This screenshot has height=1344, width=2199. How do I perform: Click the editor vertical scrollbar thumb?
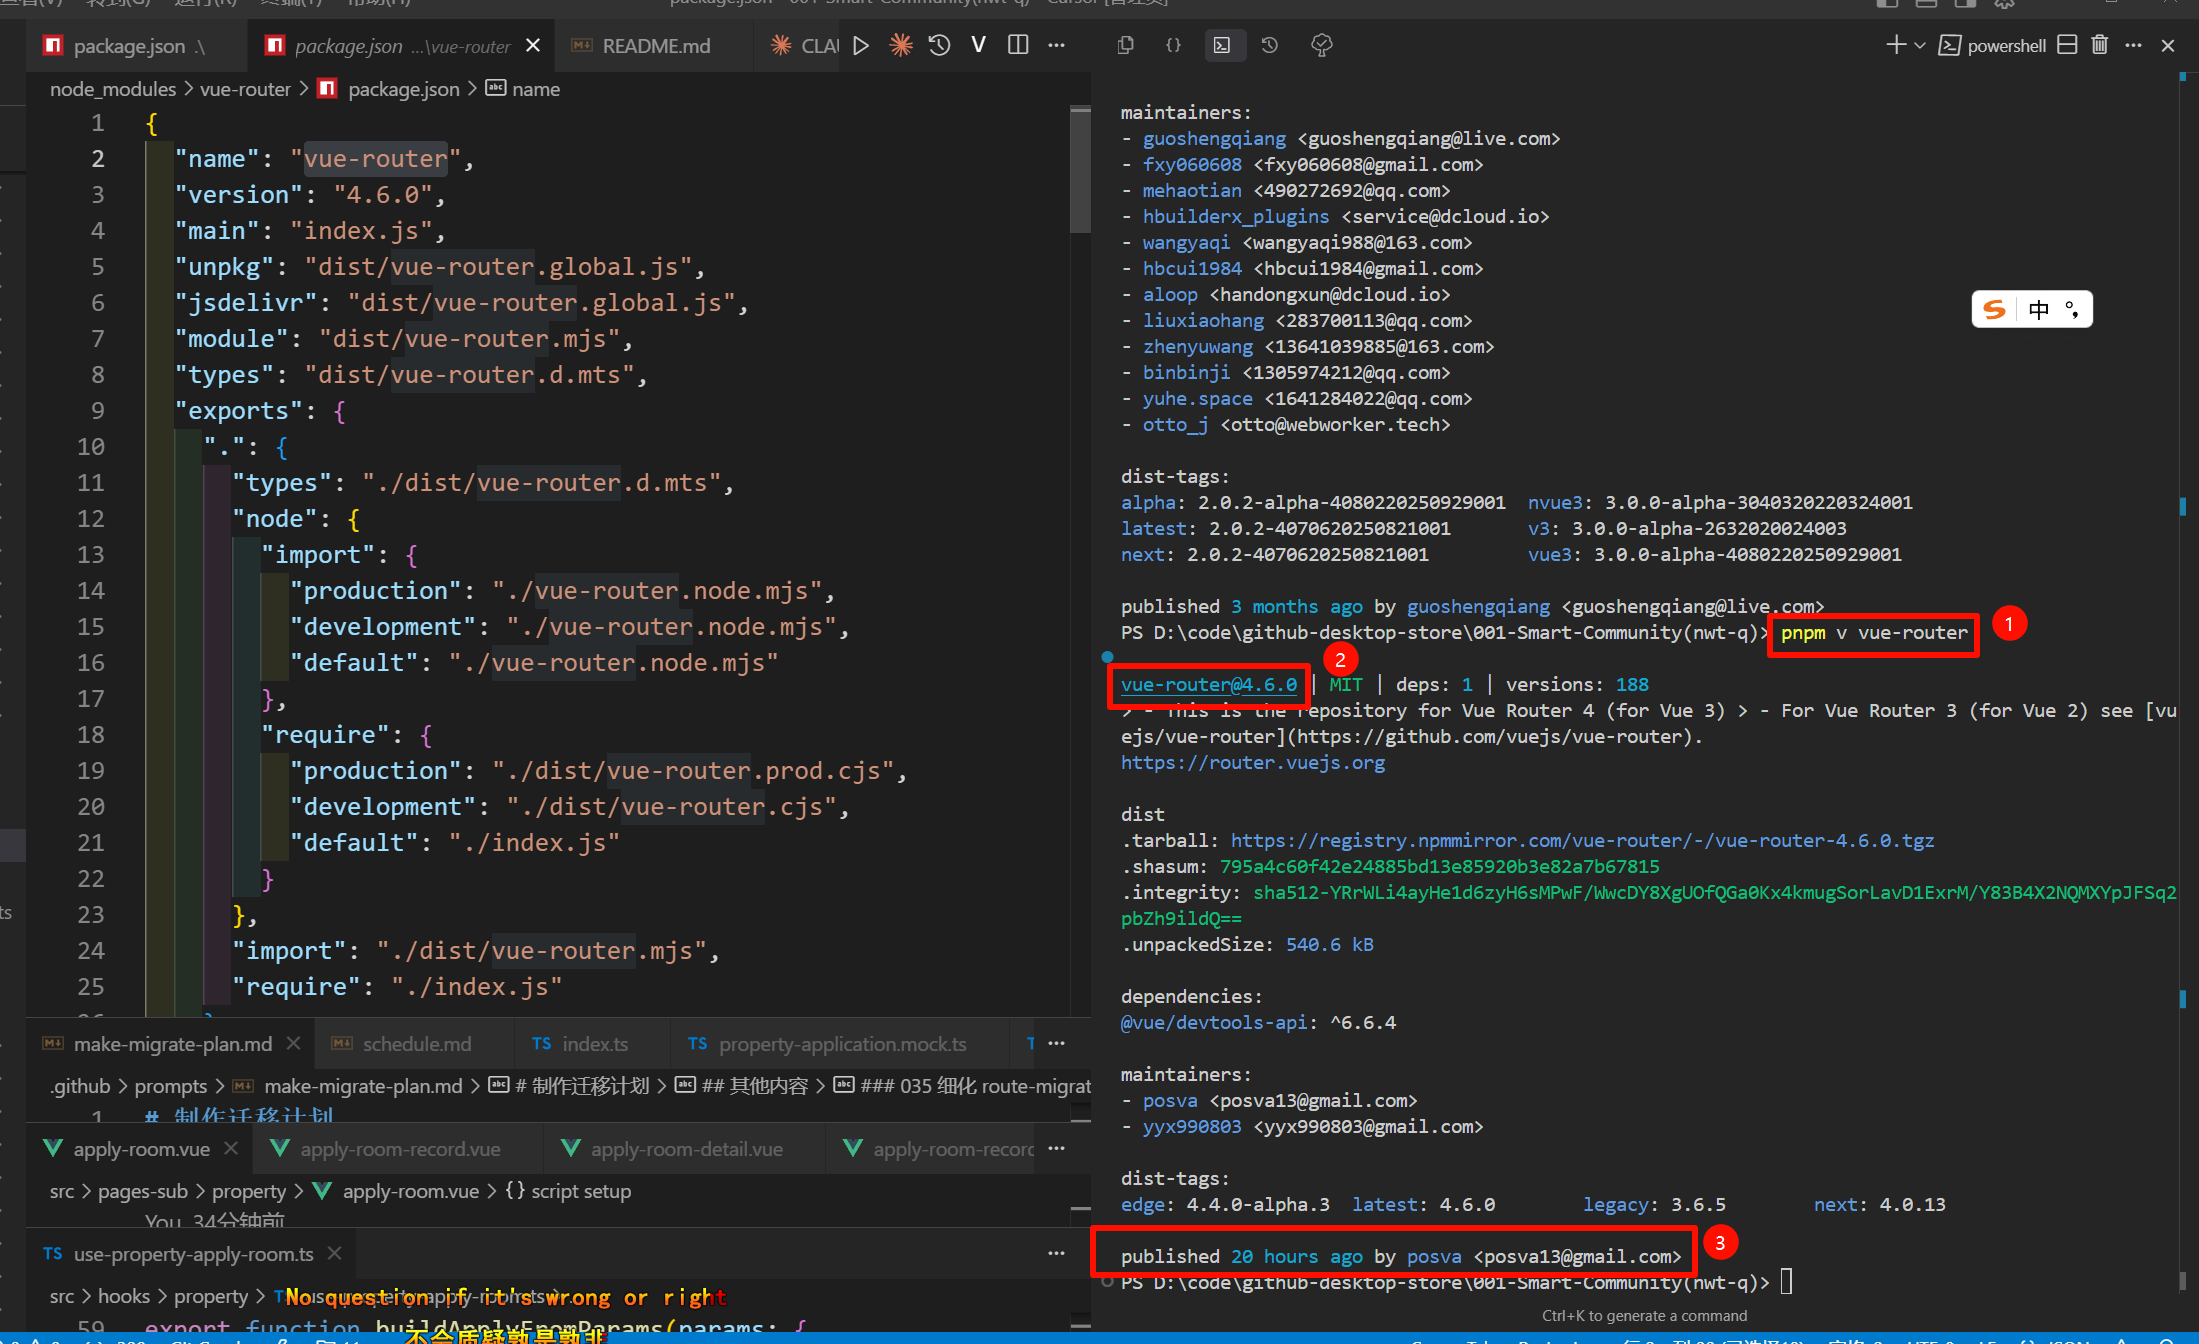(1079, 170)
